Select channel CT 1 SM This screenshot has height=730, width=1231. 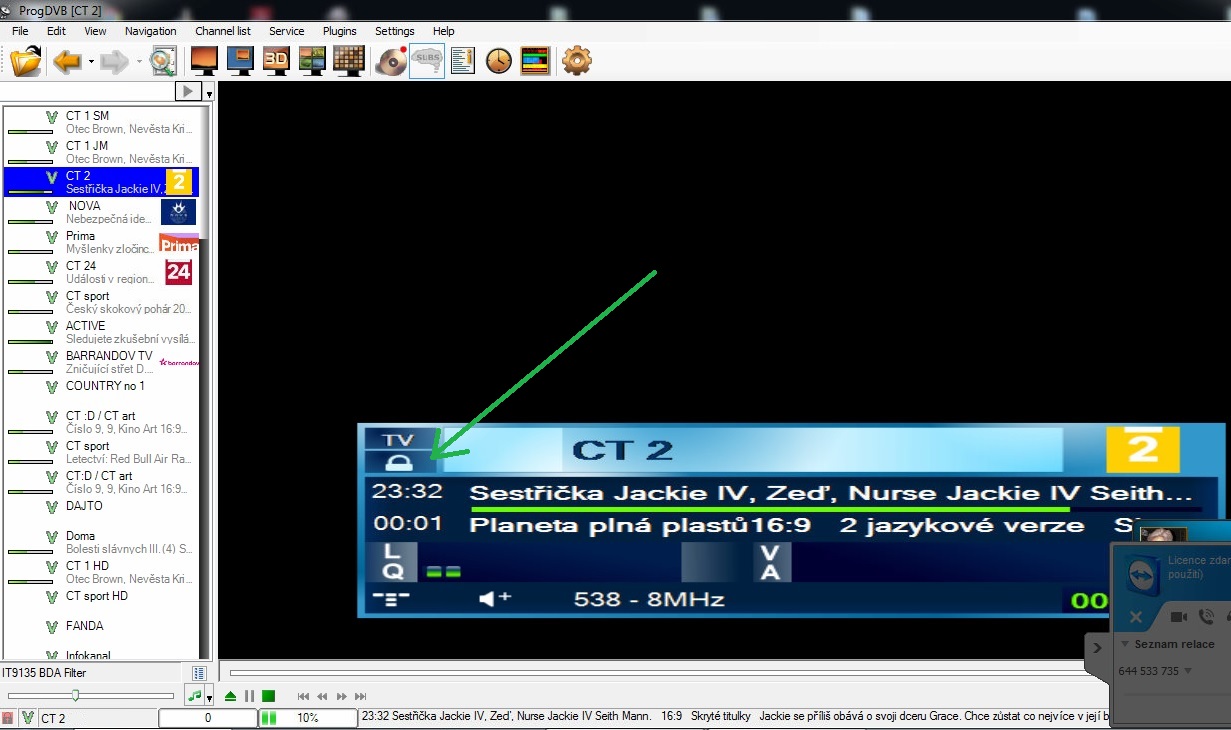coord(102,122)
